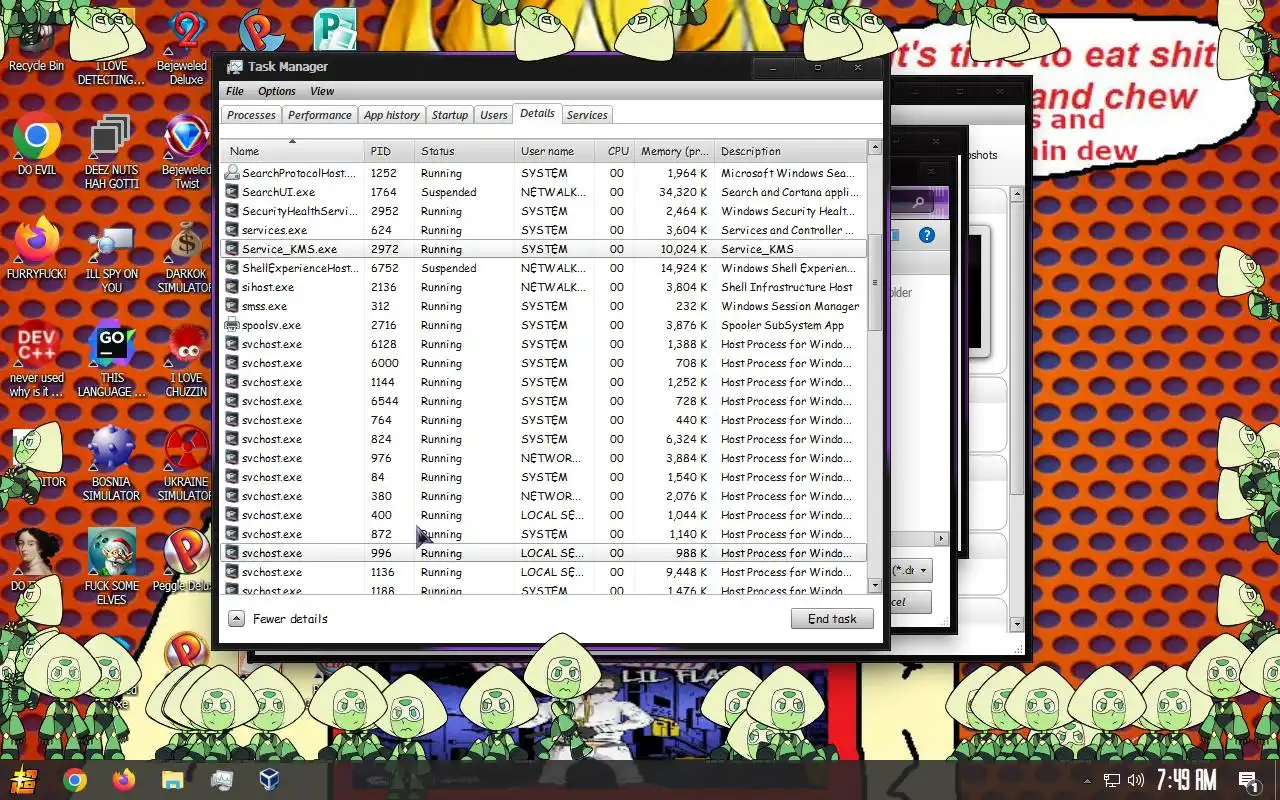Switch to the Processes tab

tap(251, 115)
